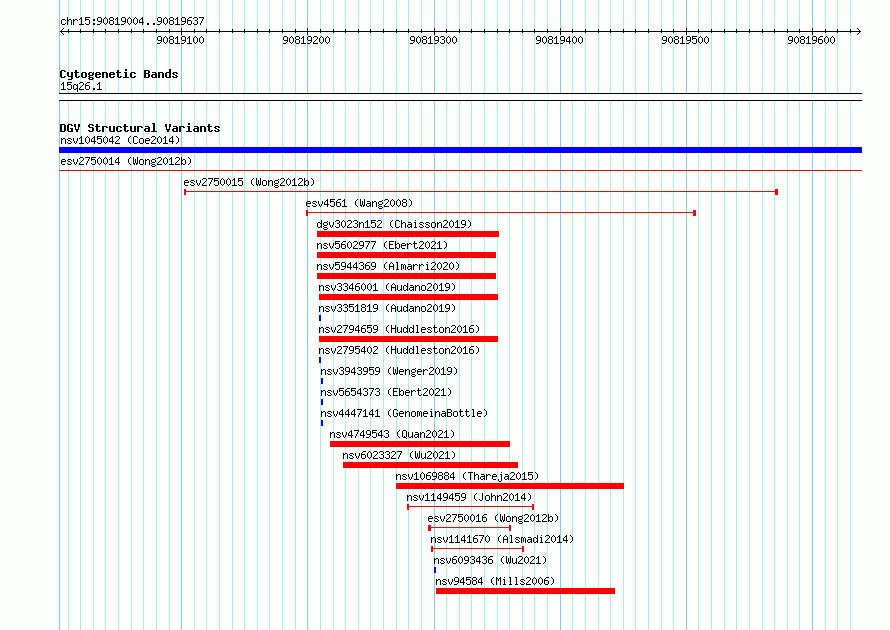890x630 pixels.
Task: Click the red bar under nsv4749543
Action: 419,444
